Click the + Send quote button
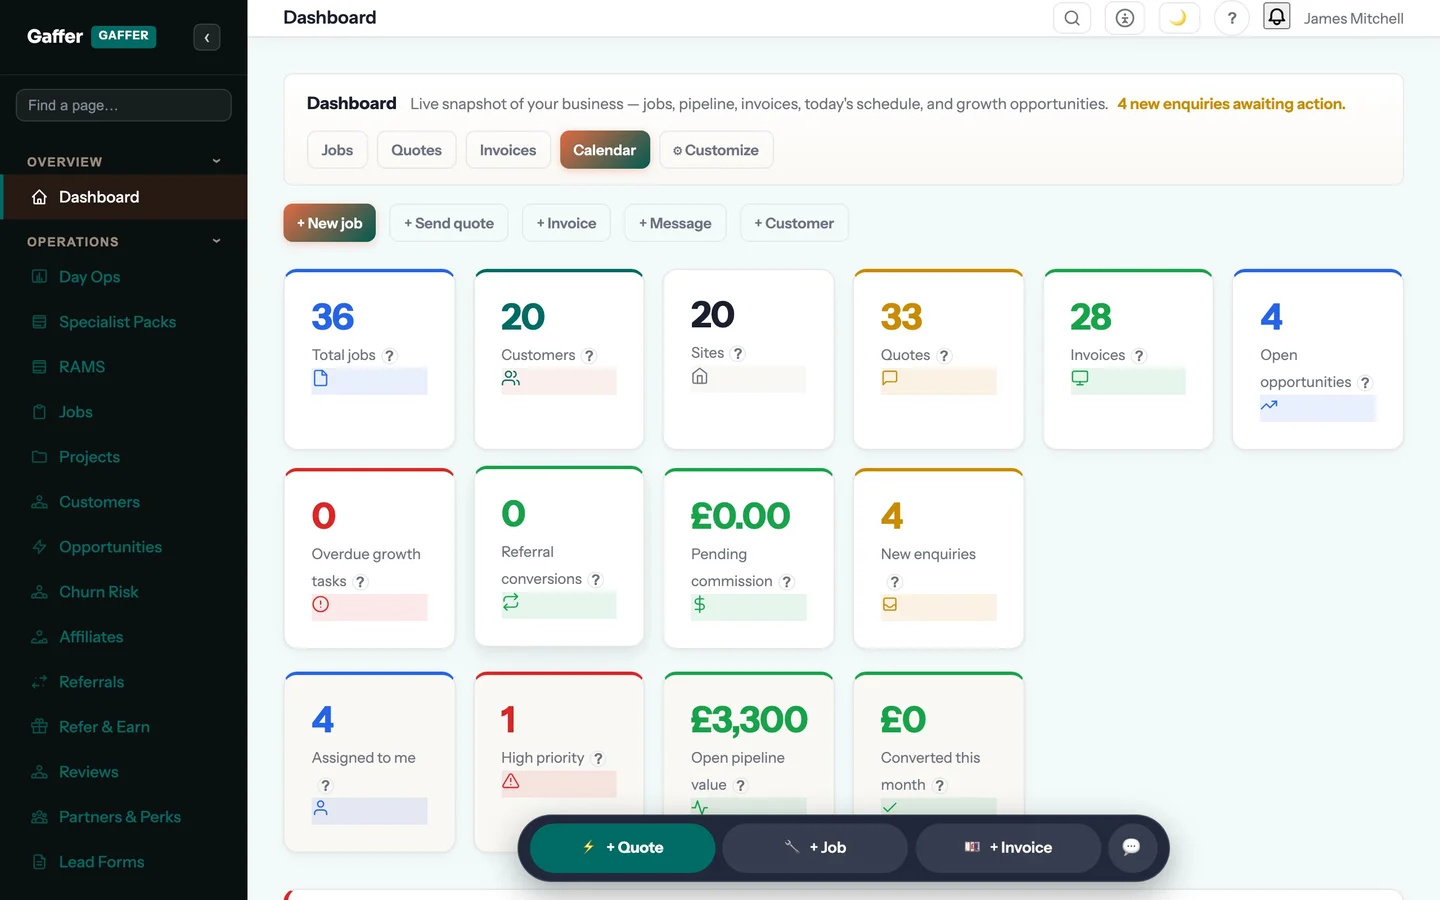 coord(449,223)
